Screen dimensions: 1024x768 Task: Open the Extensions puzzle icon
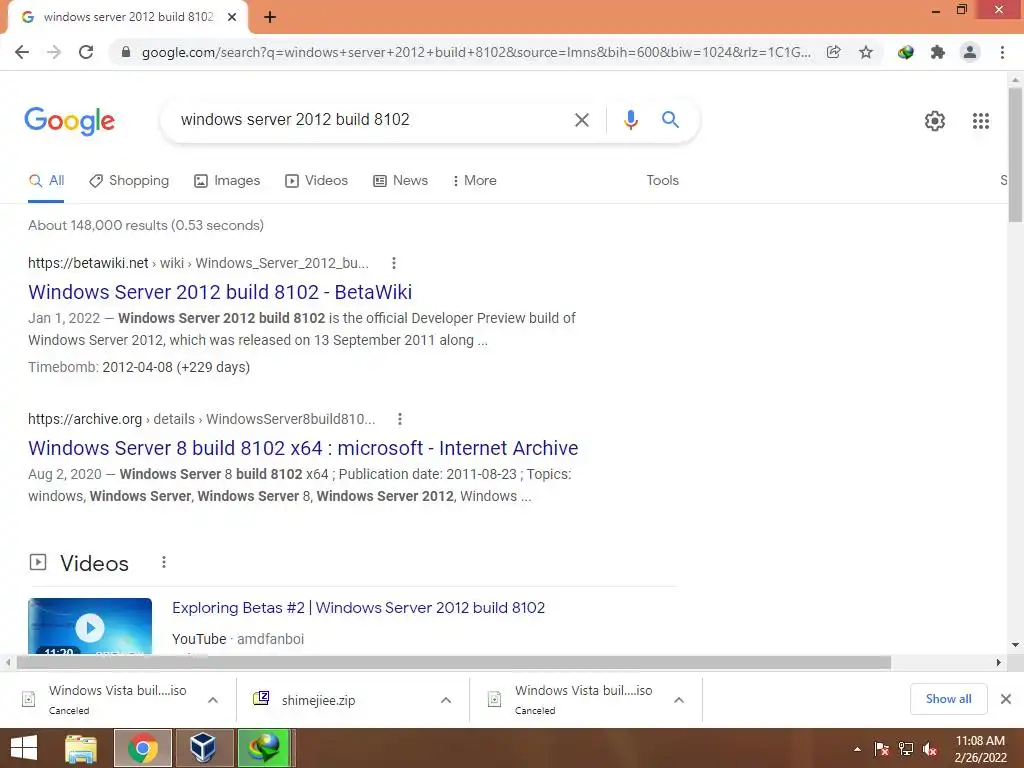tap(938, 52)
